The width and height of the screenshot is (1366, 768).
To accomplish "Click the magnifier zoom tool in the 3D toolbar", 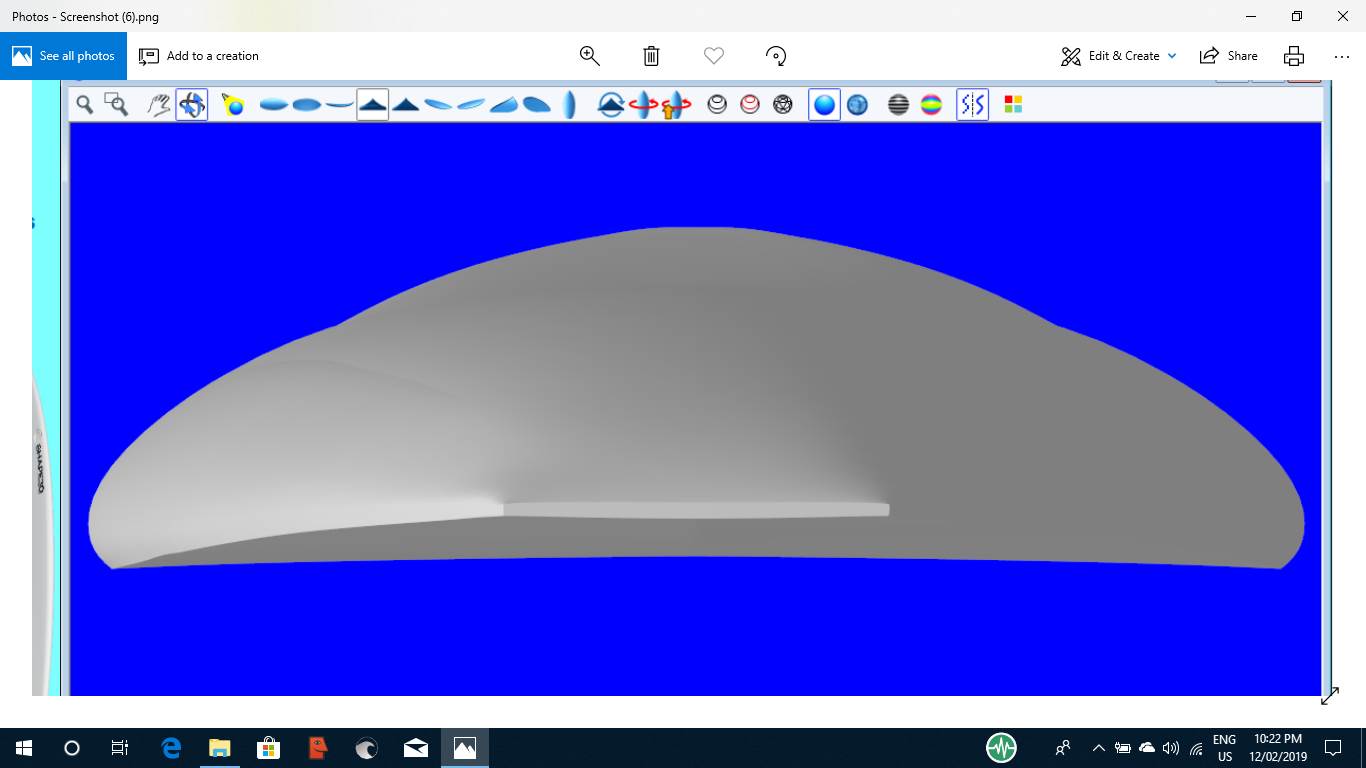I will [85, 104].
